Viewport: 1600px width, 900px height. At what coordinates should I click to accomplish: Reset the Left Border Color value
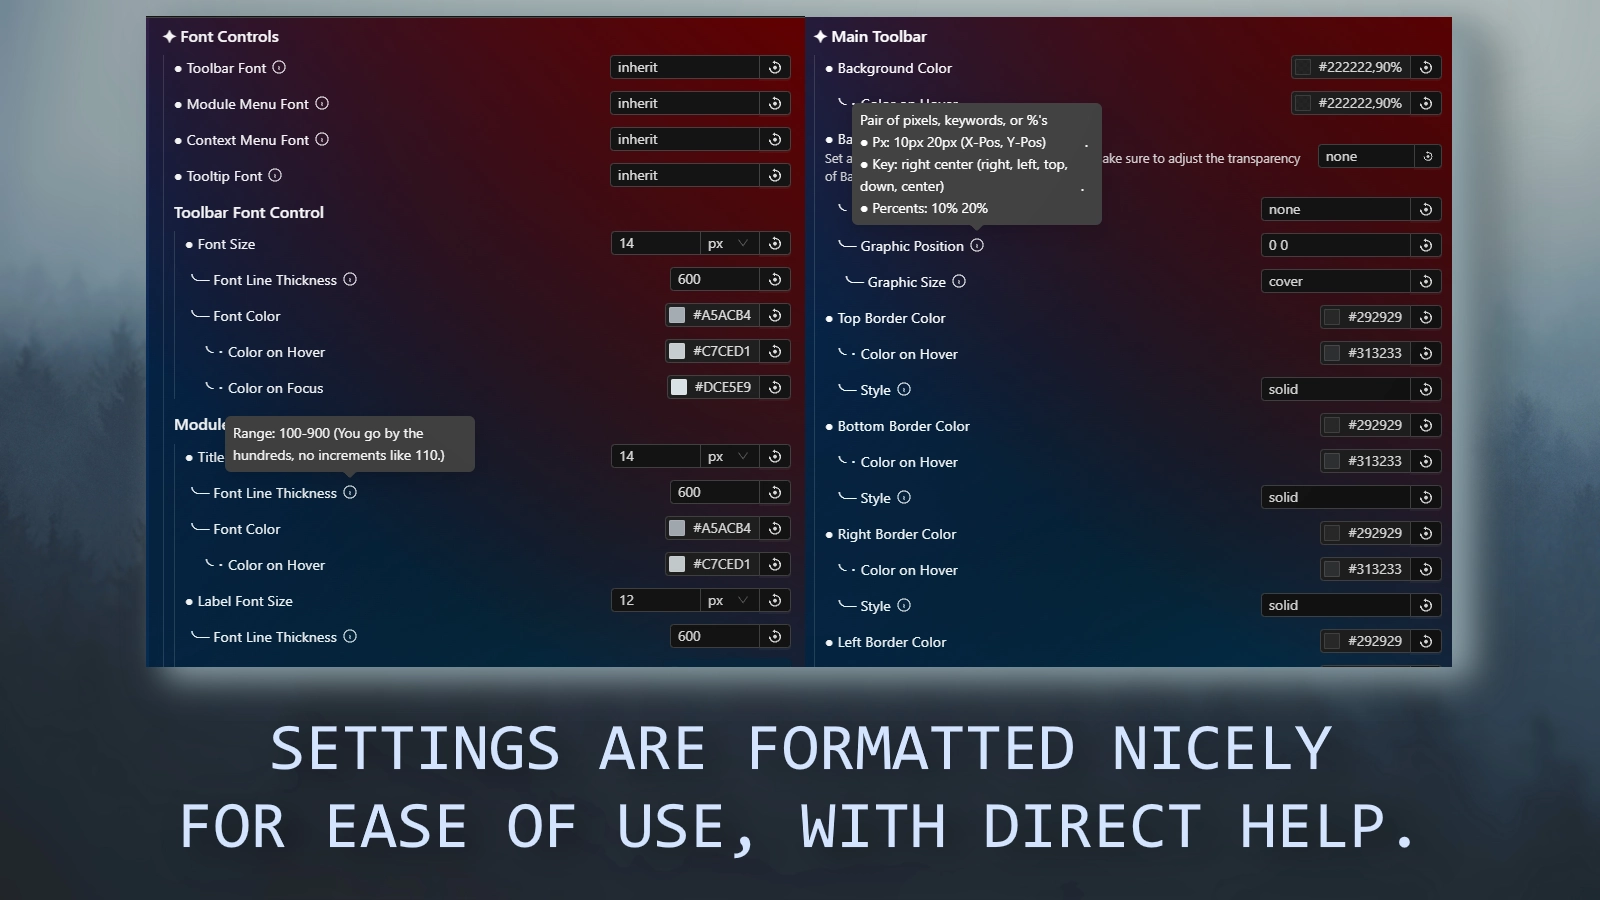[1426, 642]
